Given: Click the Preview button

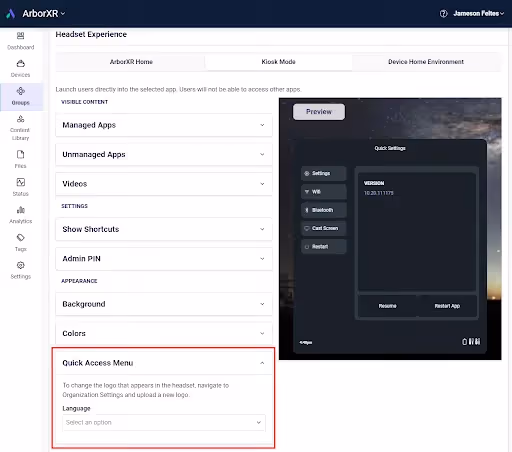Looking at the screenshot, I should tap(319, 112).
